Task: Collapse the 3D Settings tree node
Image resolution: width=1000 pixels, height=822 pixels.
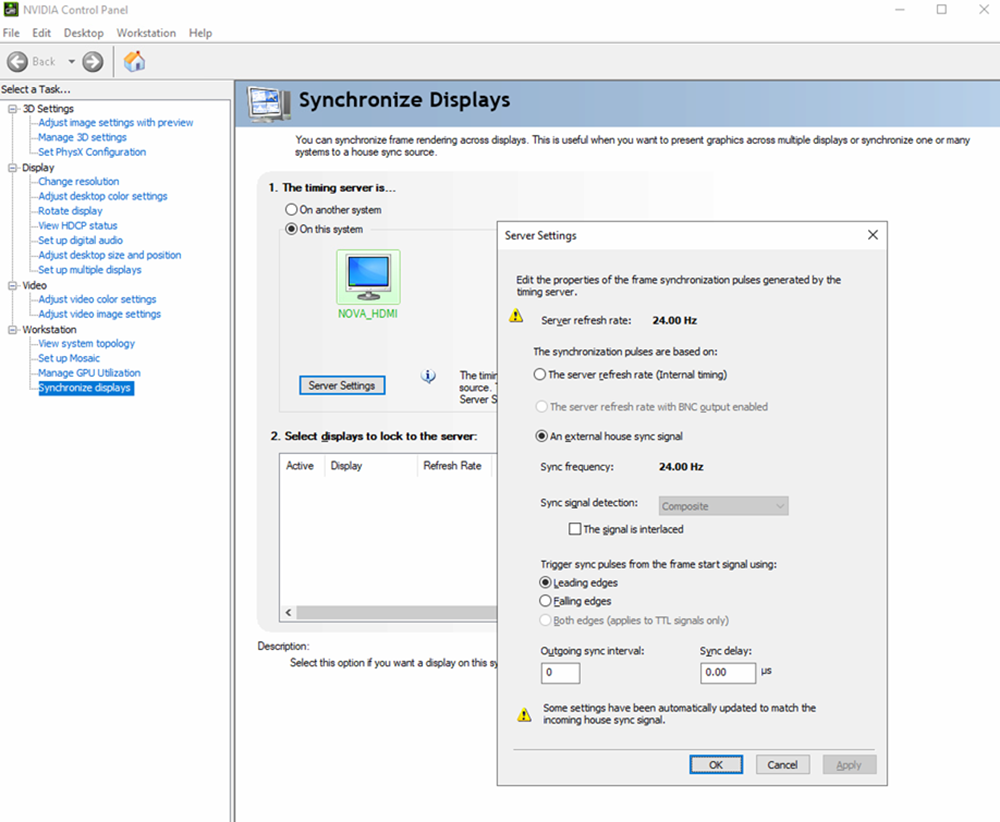Action: tap(12, 108)
